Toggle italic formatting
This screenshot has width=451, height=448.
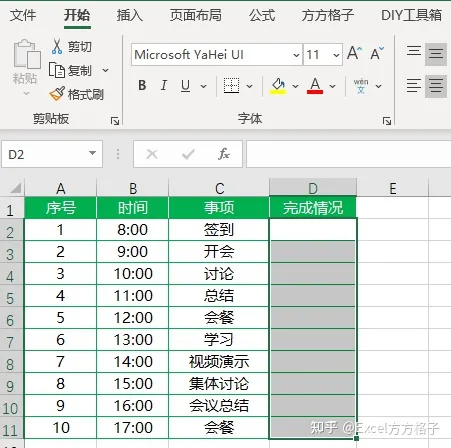point(164,86)
